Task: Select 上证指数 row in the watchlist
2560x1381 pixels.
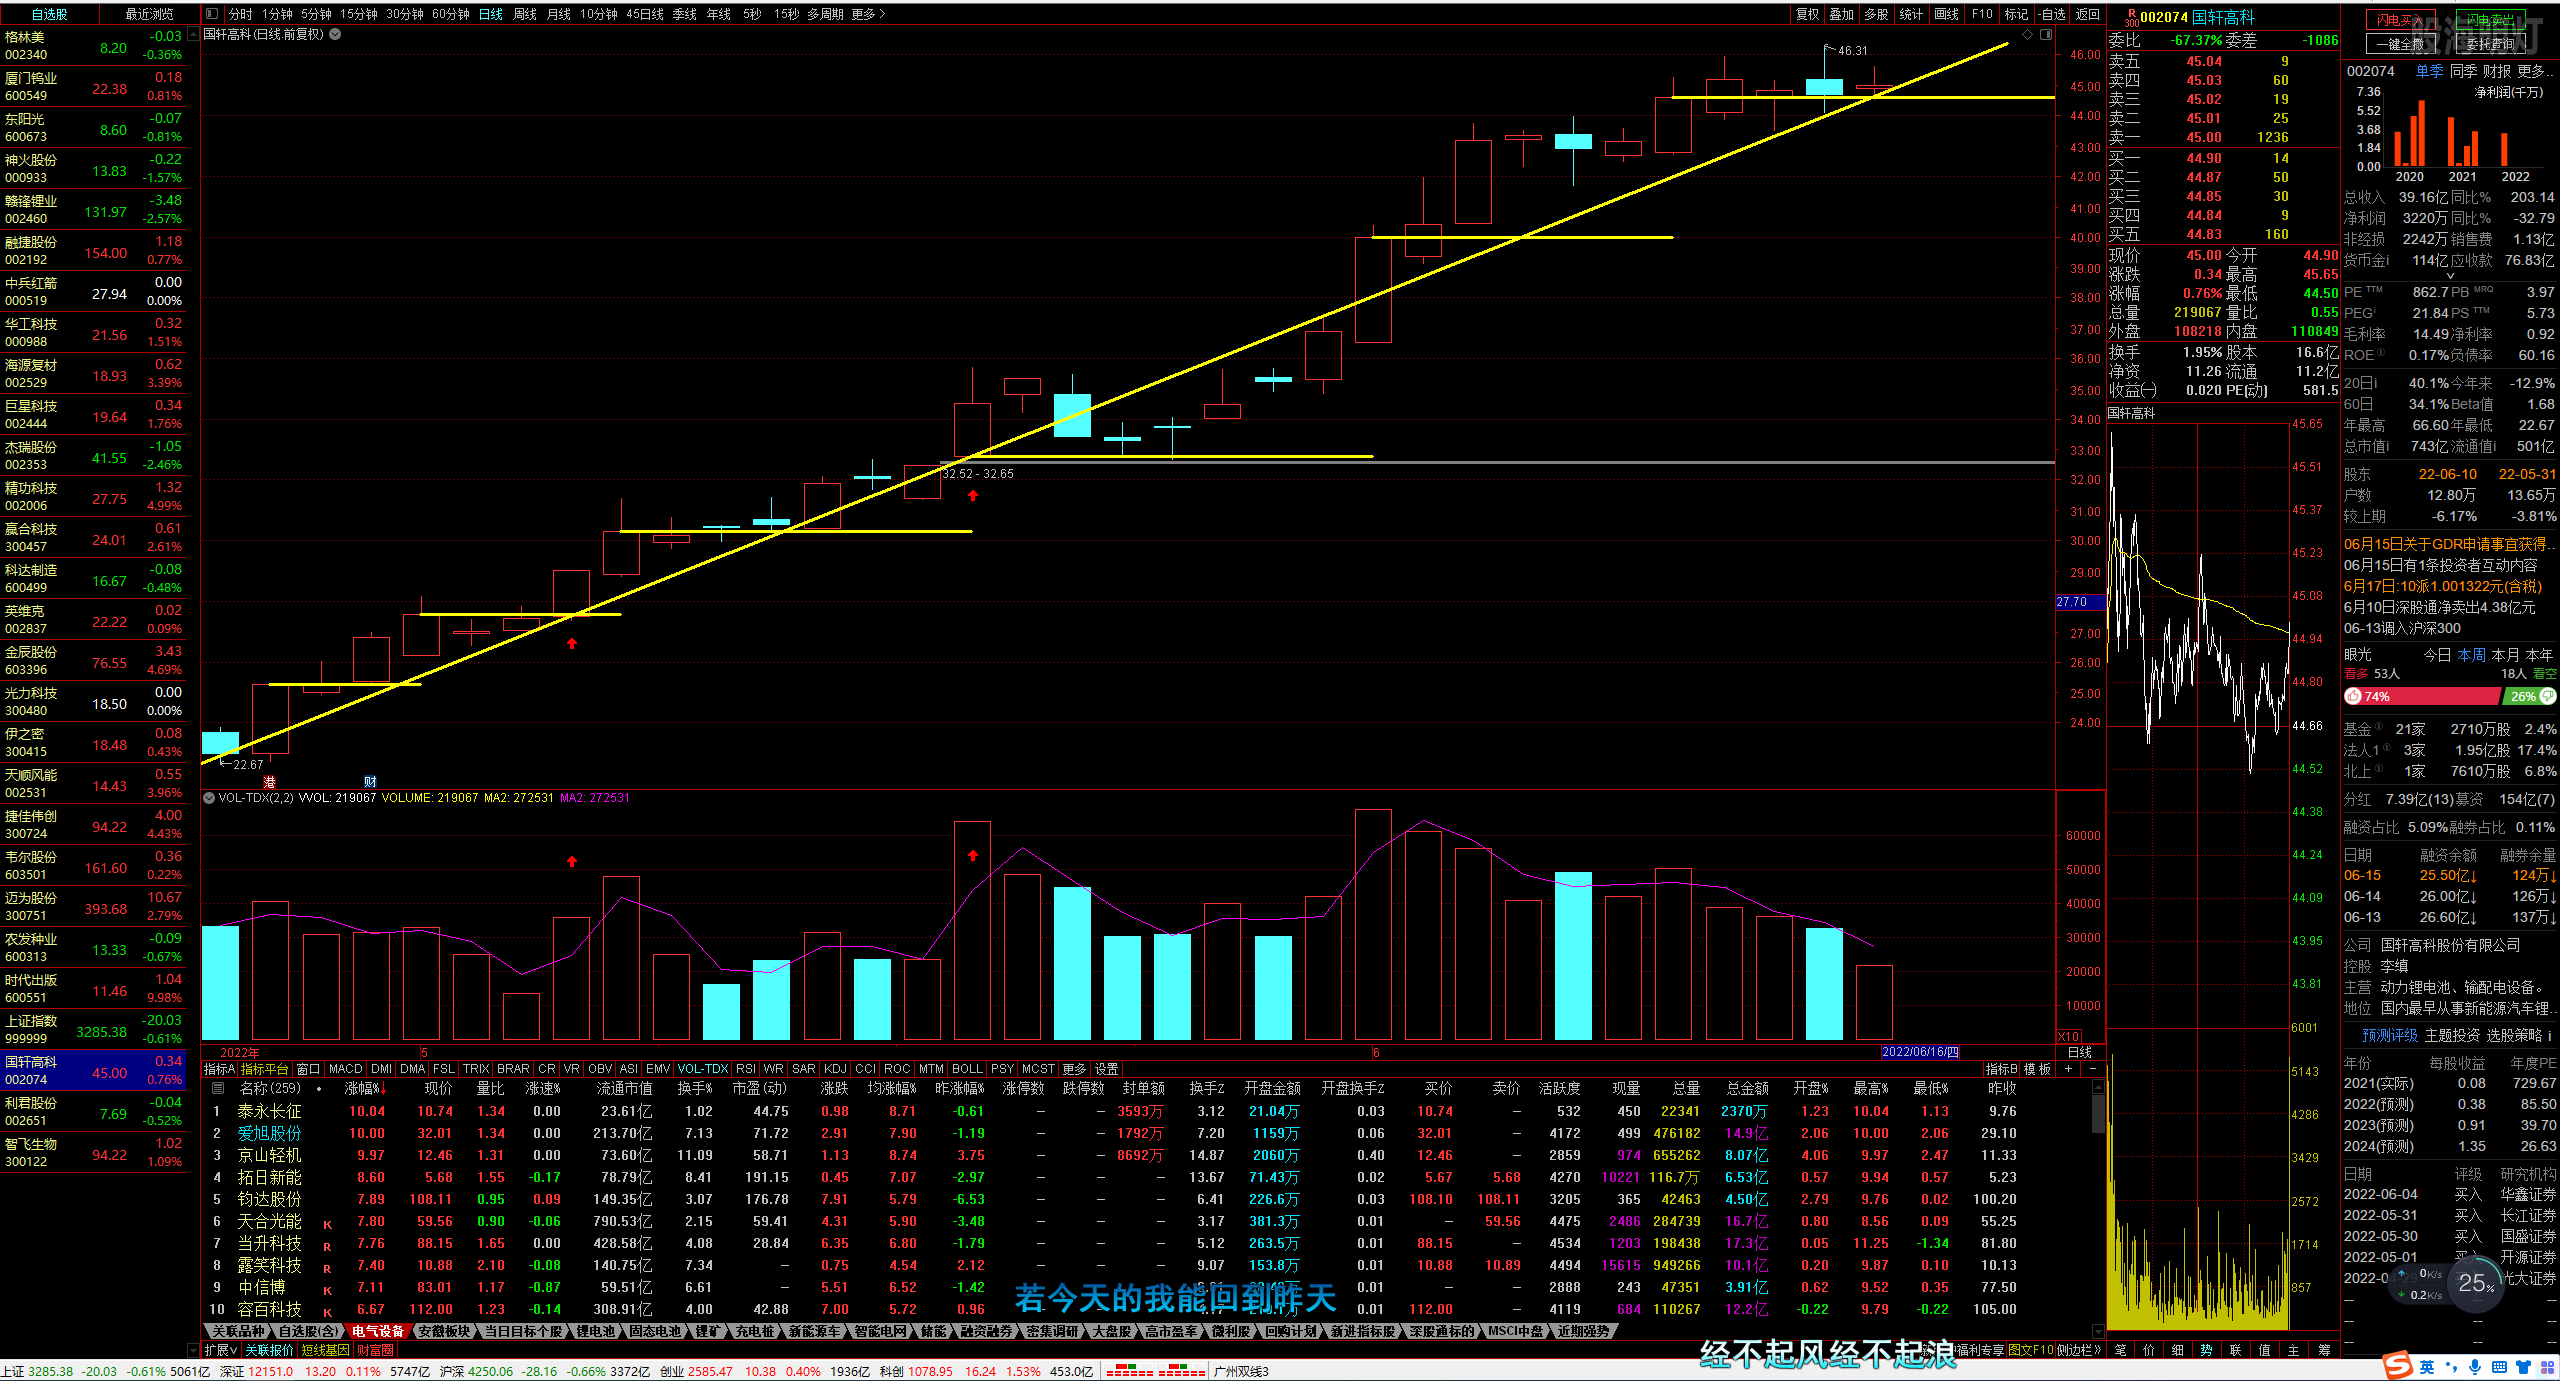Action: tap(93, 1029)
